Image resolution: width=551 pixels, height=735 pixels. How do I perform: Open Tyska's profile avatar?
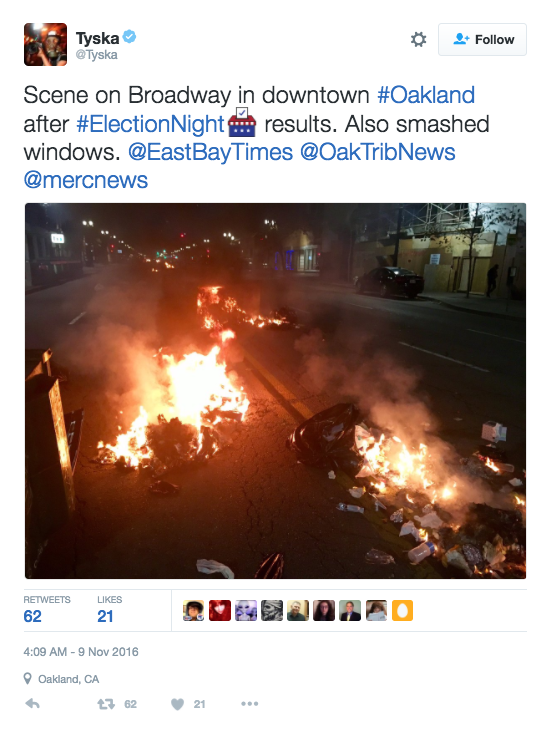point(45,45)
